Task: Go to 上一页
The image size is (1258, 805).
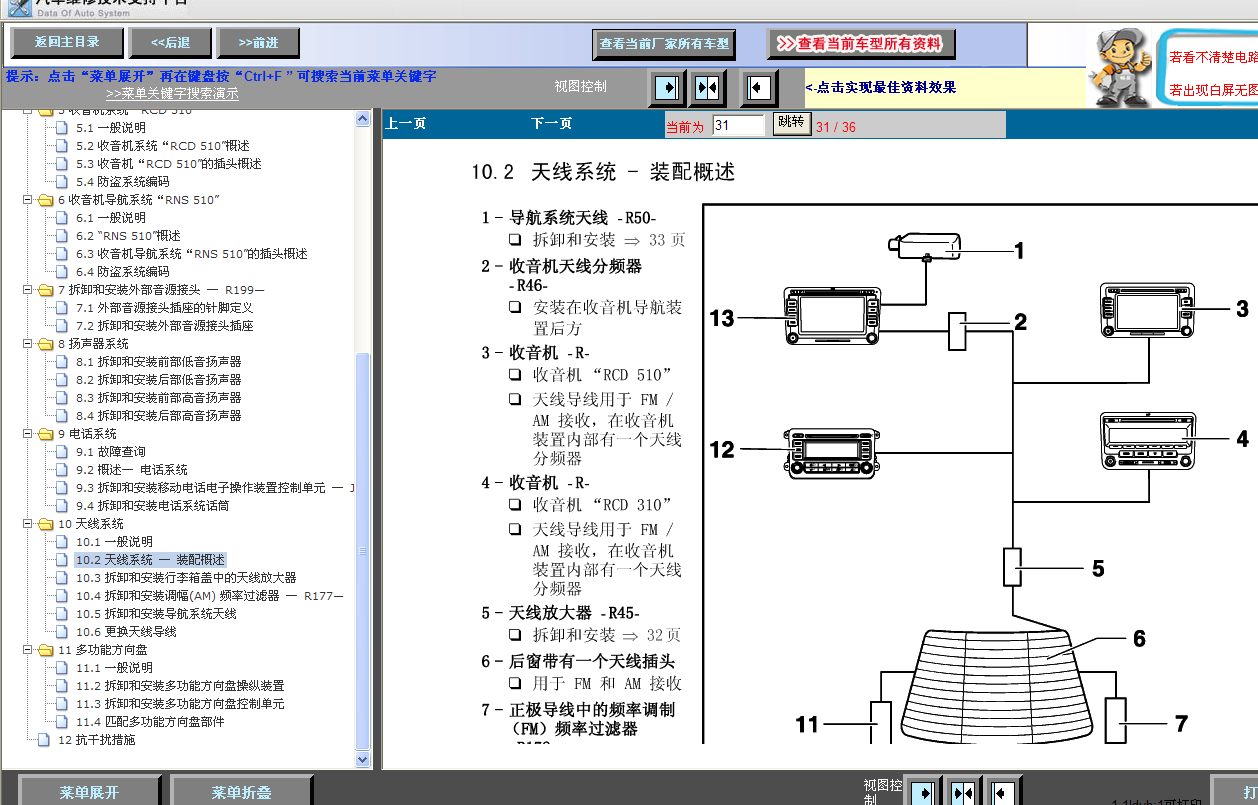Action: (406, 123)
